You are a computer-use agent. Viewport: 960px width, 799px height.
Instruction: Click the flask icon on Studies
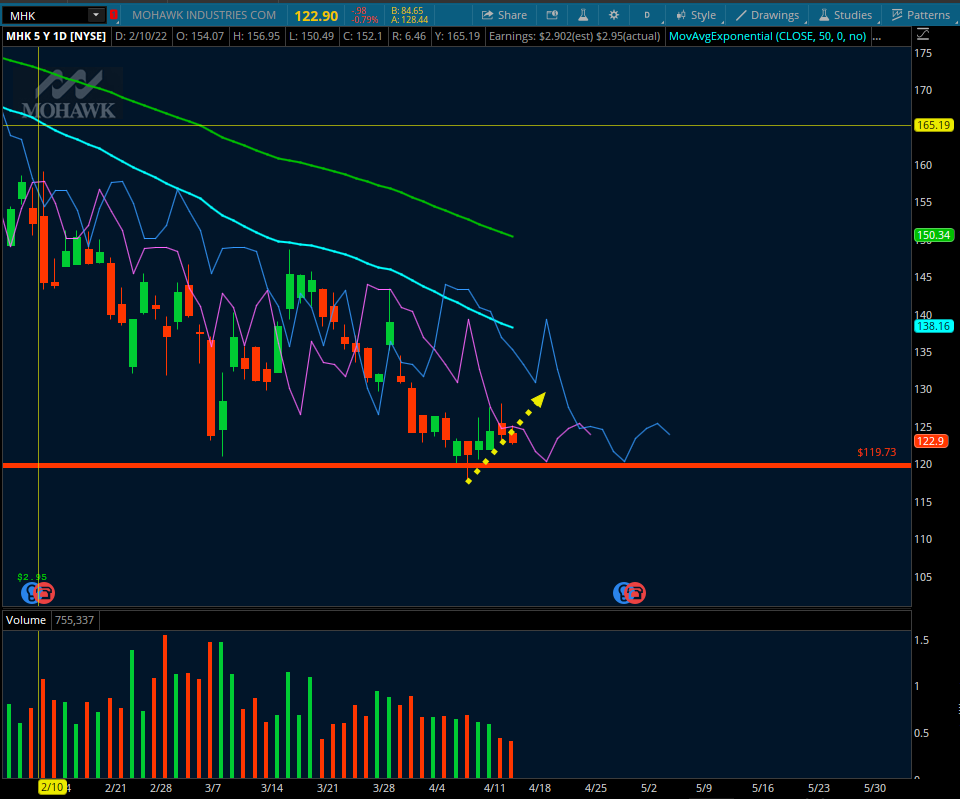click(x=824, y=15)
